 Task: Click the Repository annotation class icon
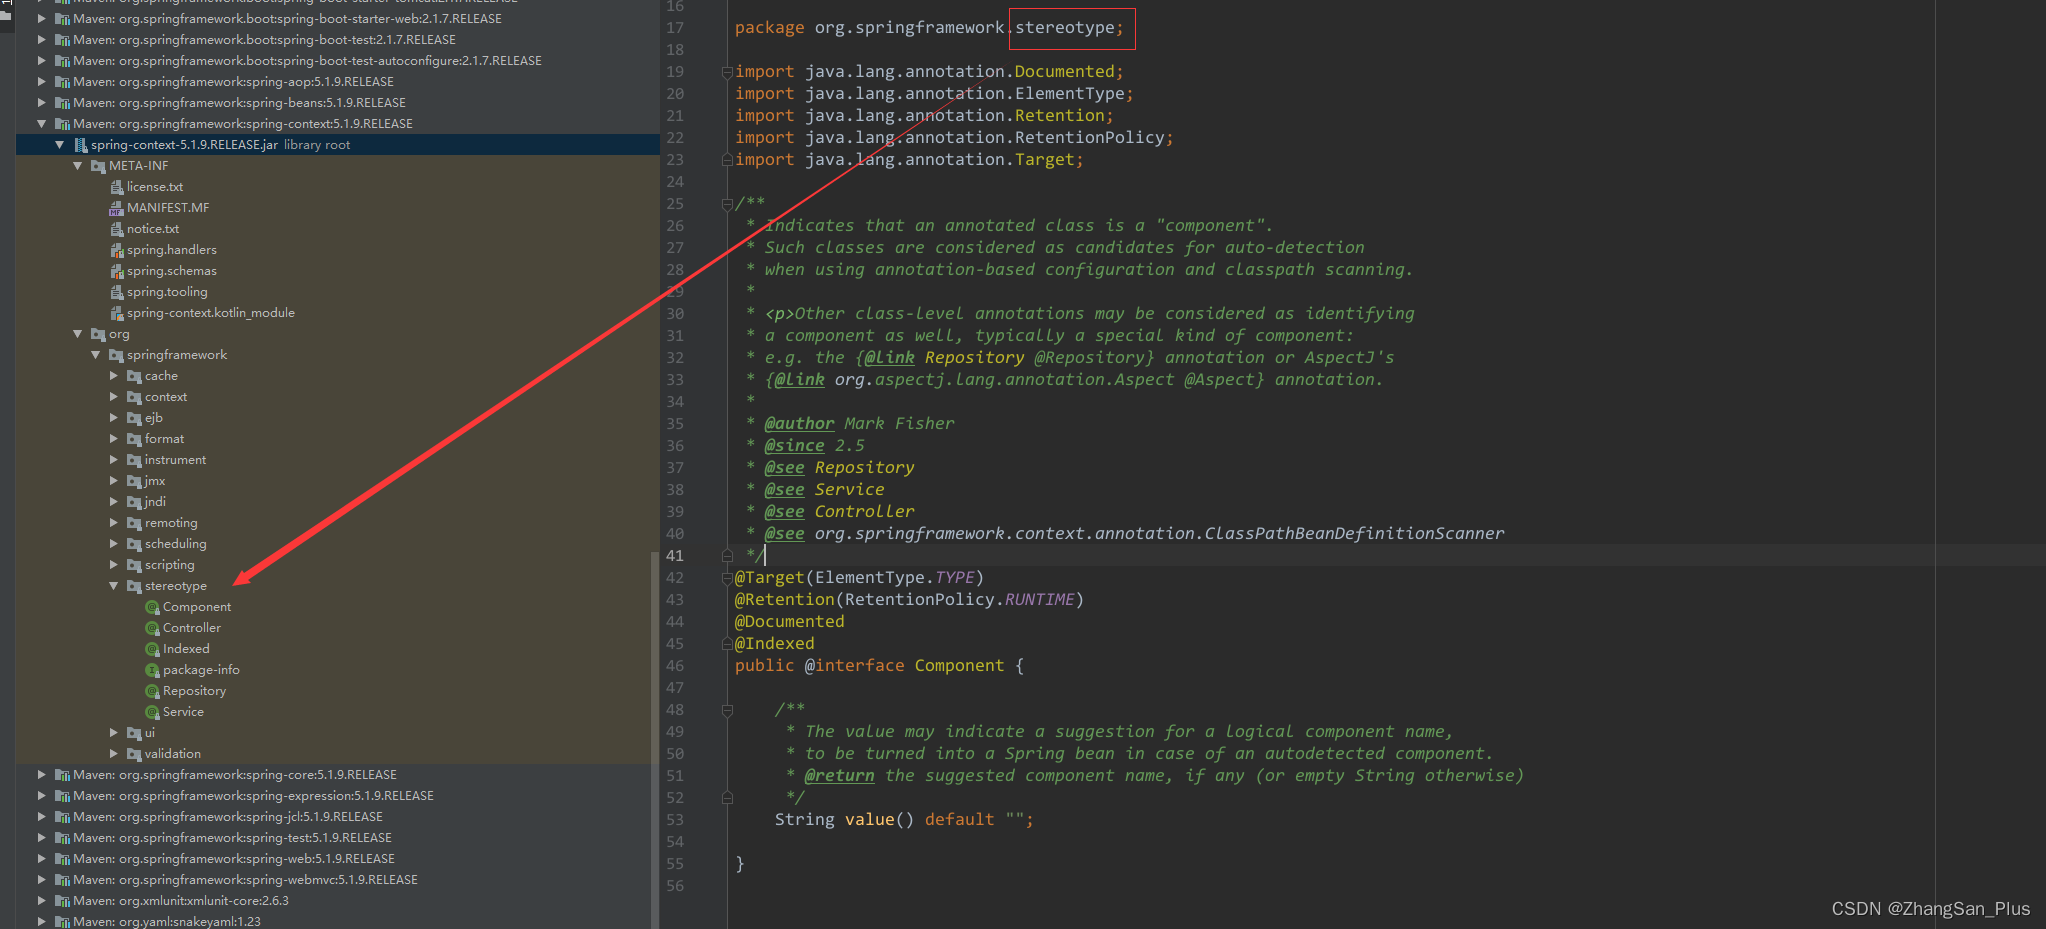point(152,691)
